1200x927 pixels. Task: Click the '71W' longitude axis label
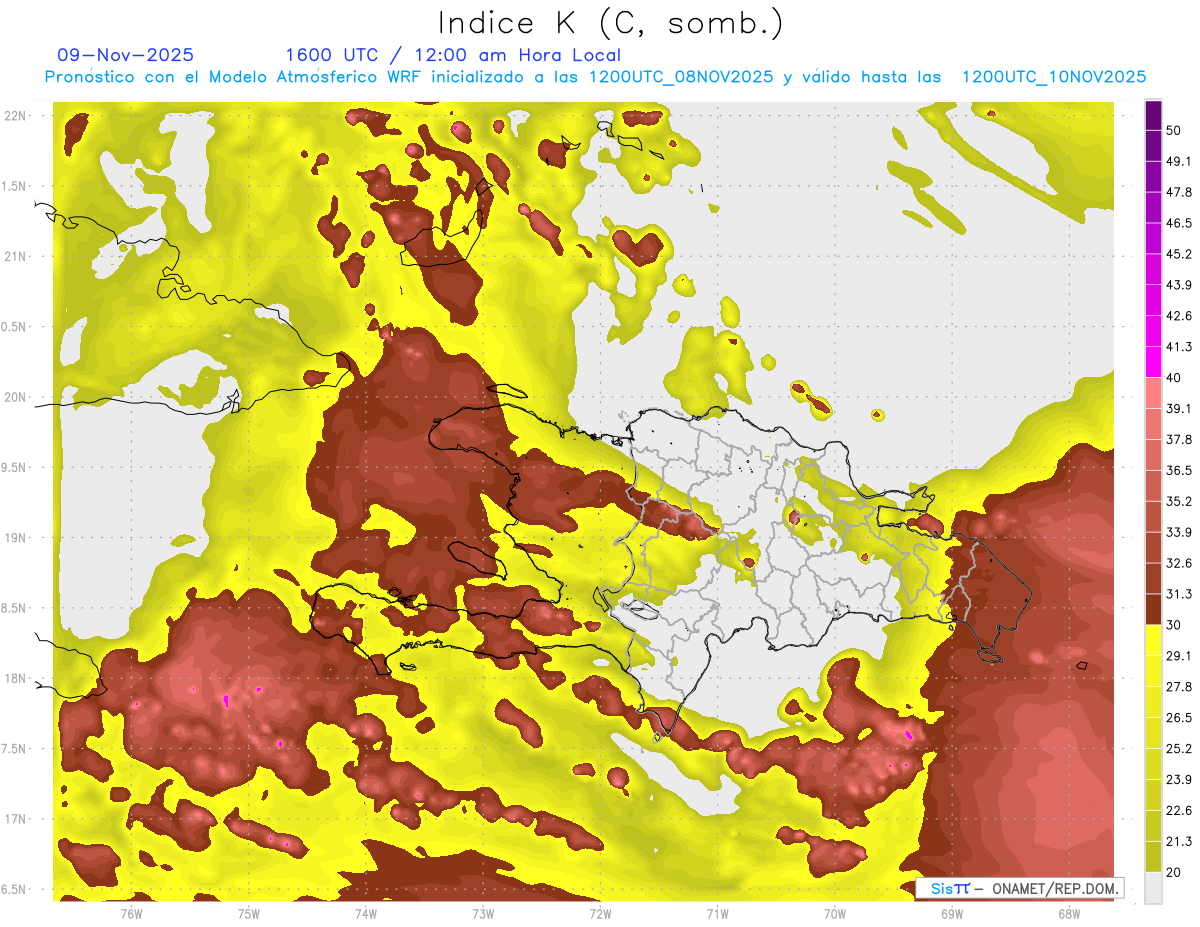pos(717,913)
